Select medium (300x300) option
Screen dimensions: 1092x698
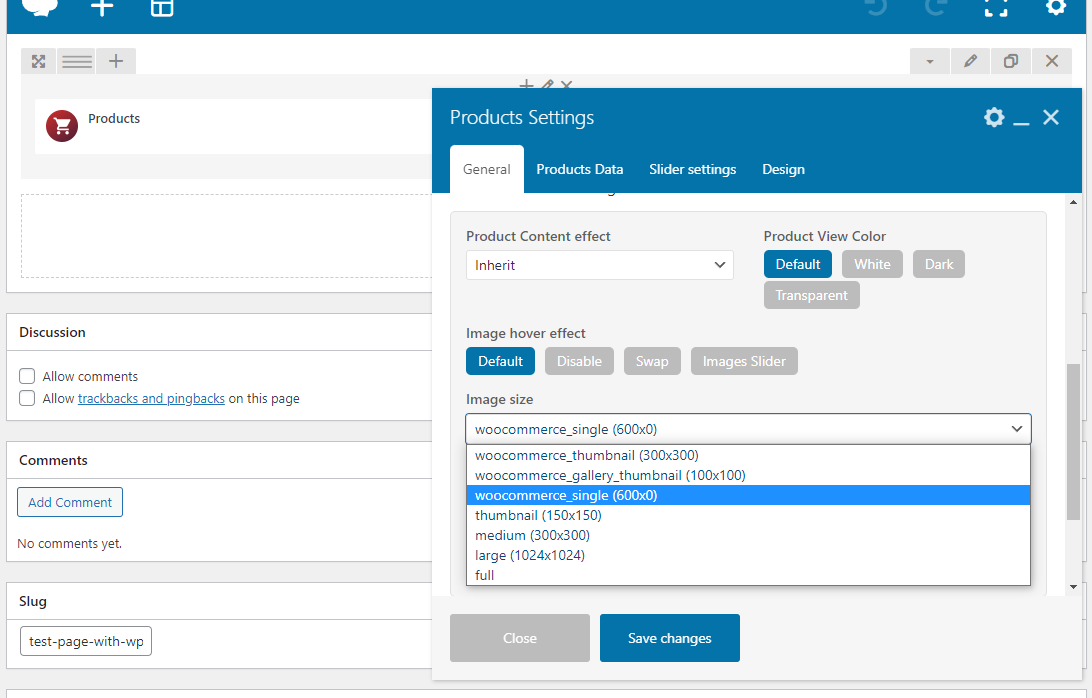[x=748, y=536]
